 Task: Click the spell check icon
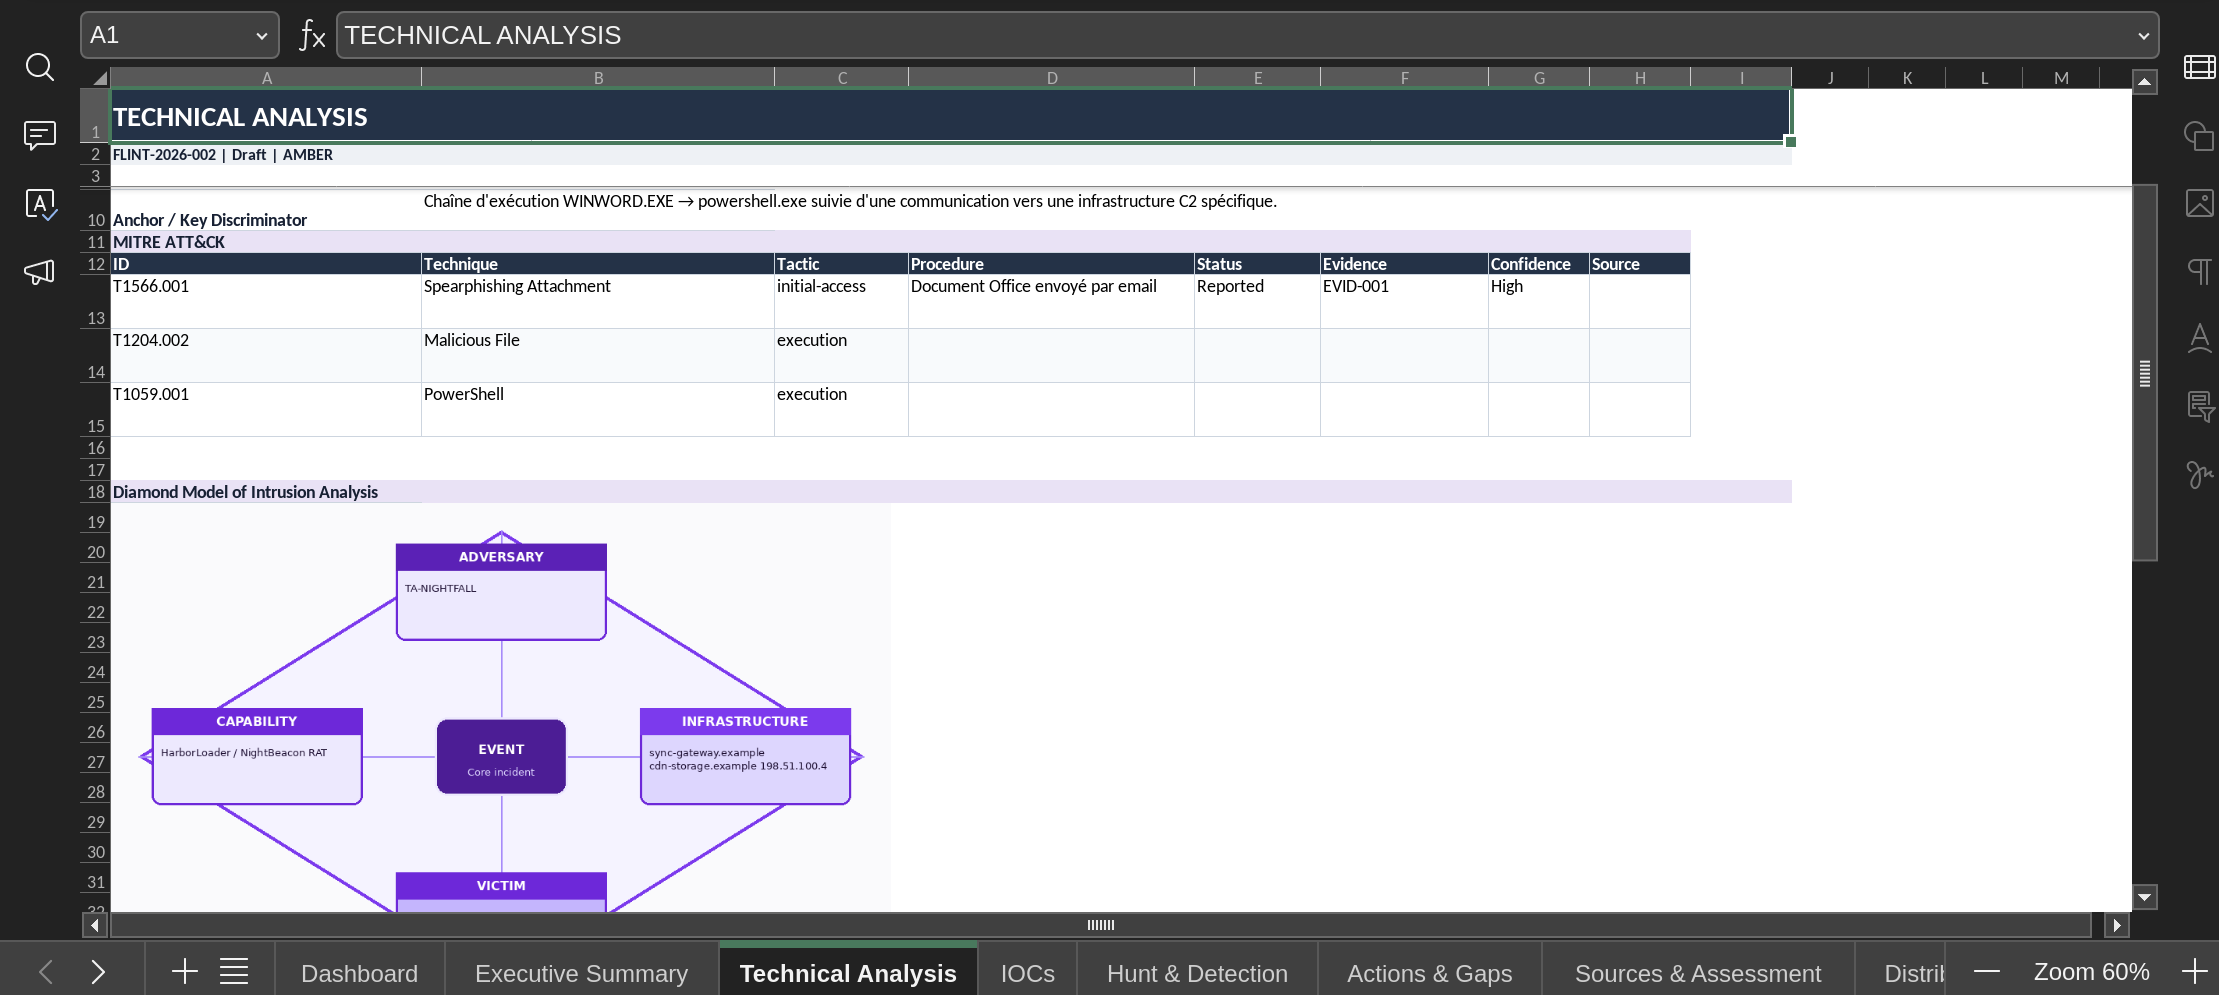[39, 204]
